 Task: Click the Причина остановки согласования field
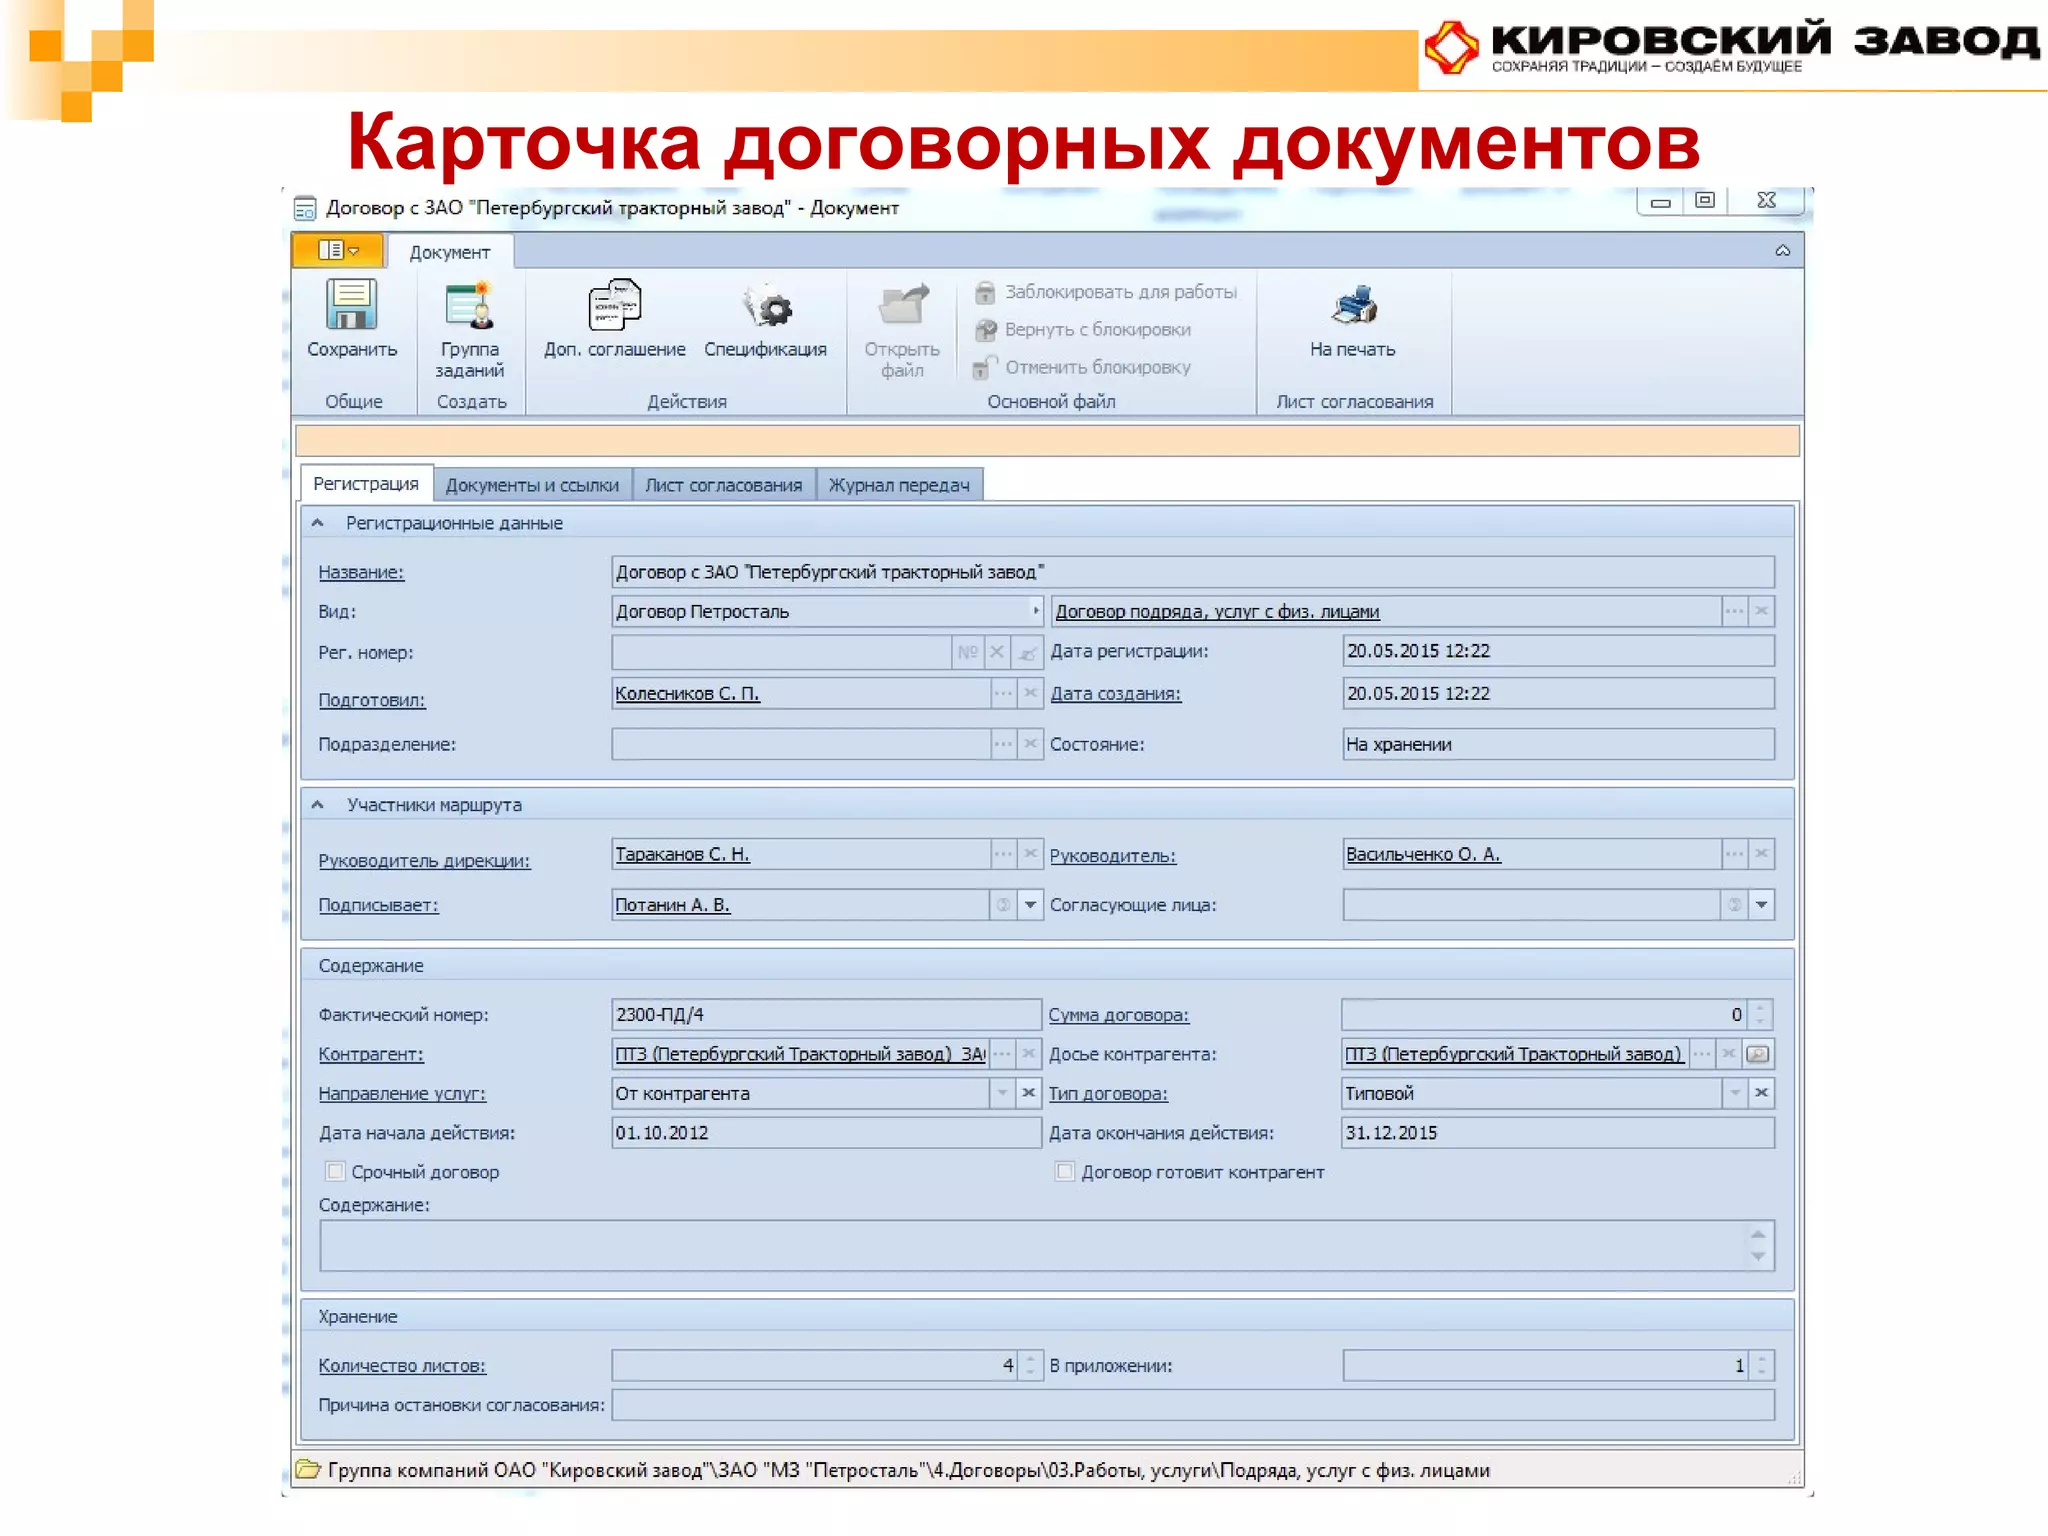1193,1405
